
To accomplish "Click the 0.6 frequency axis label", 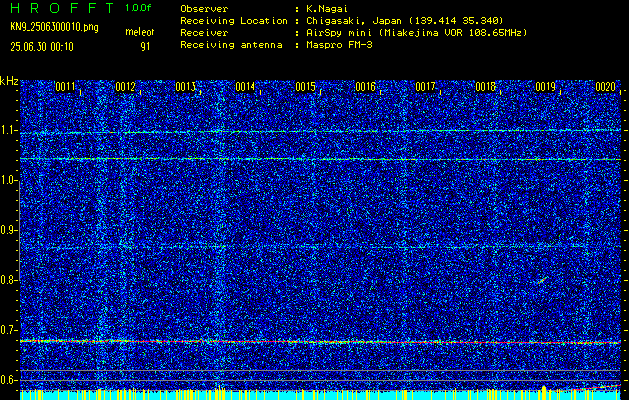I will click(8, 380).
